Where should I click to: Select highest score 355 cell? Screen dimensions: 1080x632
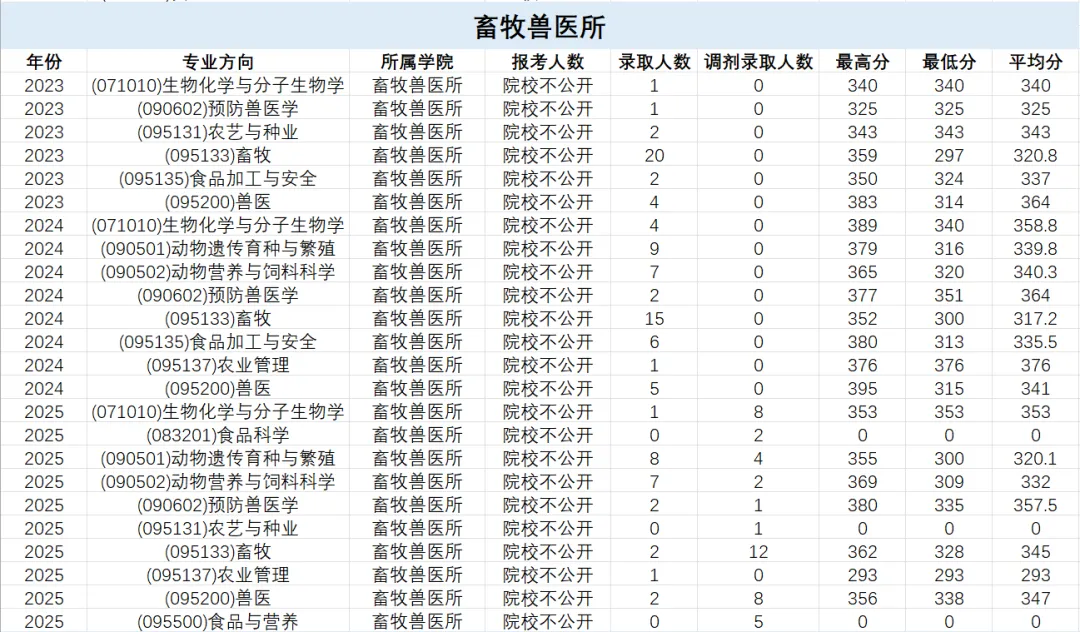(862, 459)
